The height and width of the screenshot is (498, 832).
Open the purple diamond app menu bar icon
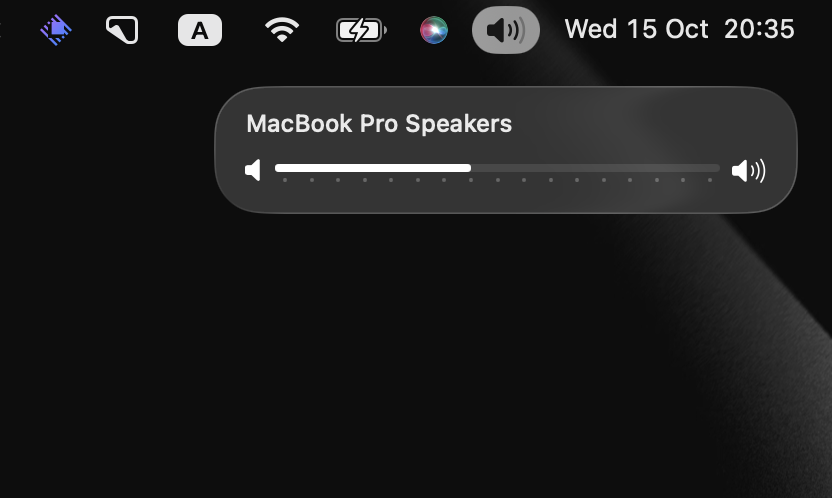pos(56,30)
